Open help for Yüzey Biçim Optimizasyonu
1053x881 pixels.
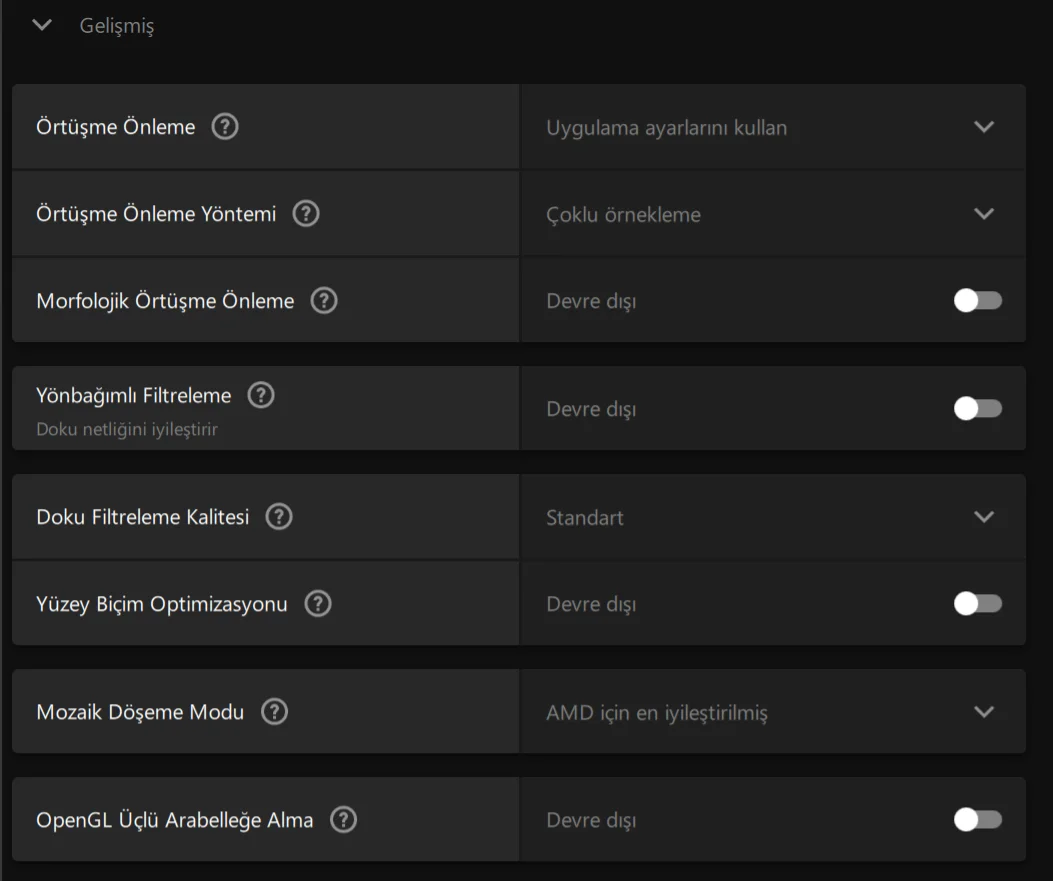tap(318, 603)
